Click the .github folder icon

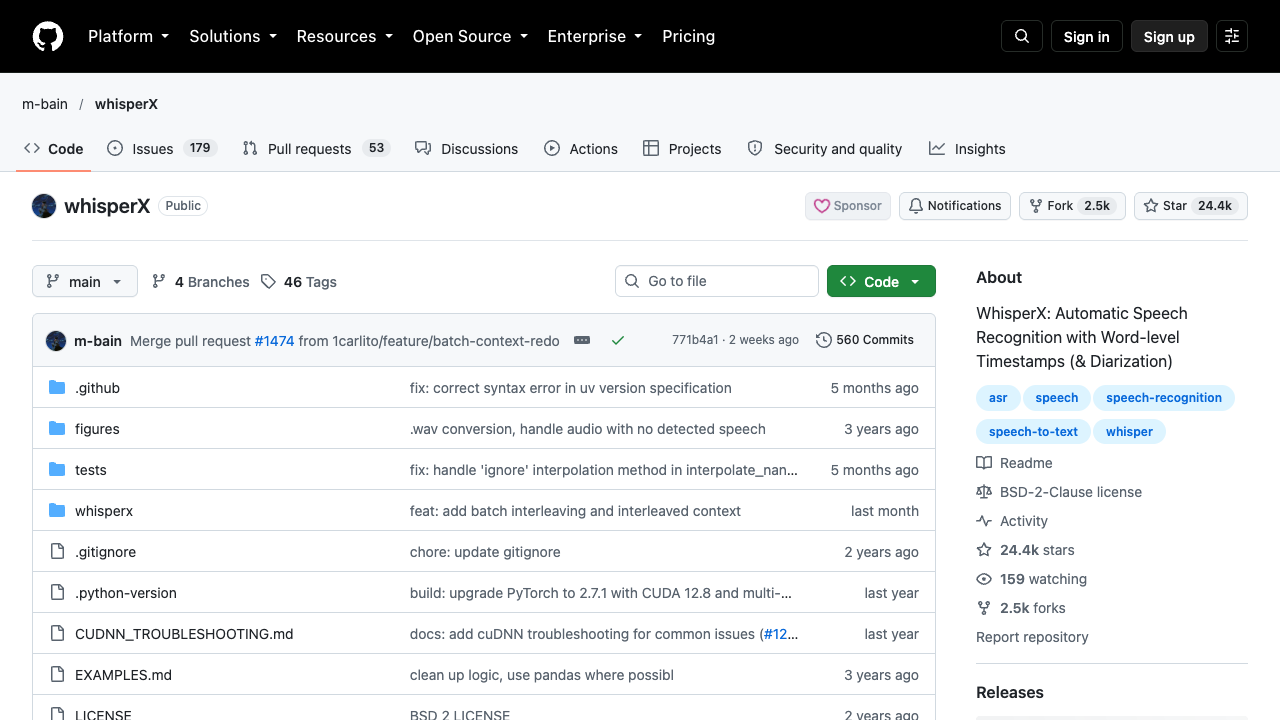tap(57, 388)
